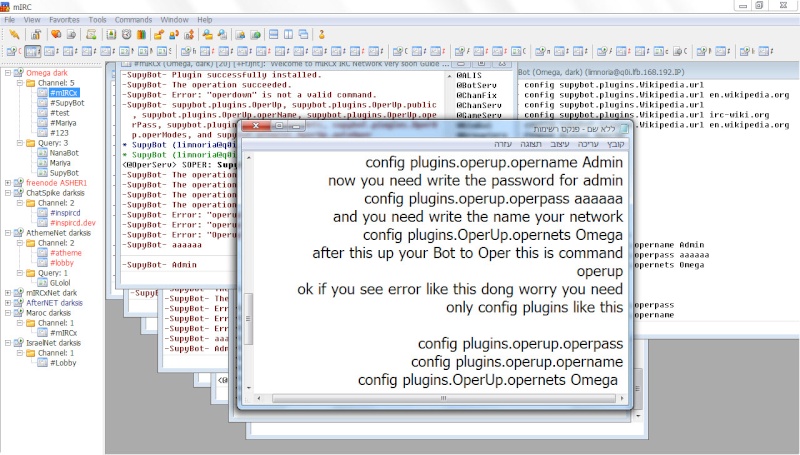This screenshot has width=800, height=455.
Task: Open the Colors books toolbar icon
Action: 141,35
